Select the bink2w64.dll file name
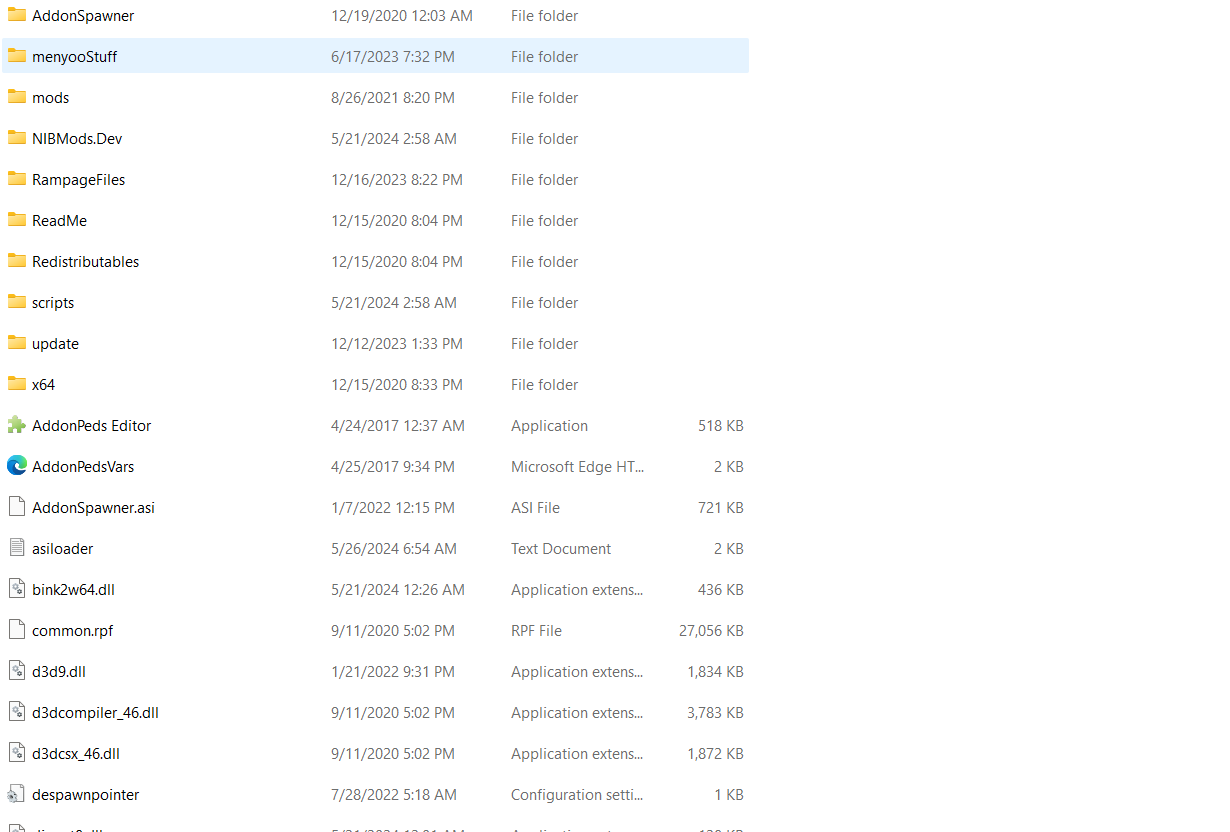 click(73, 590)
